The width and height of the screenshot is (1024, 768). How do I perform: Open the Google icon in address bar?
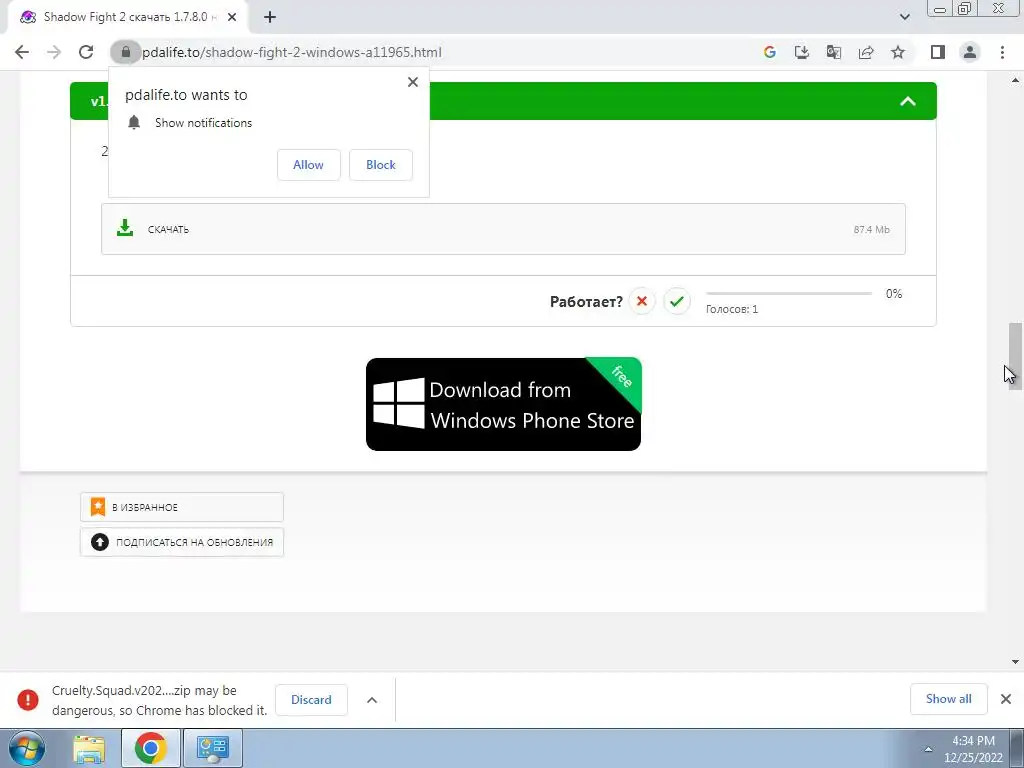pos(769,52)
